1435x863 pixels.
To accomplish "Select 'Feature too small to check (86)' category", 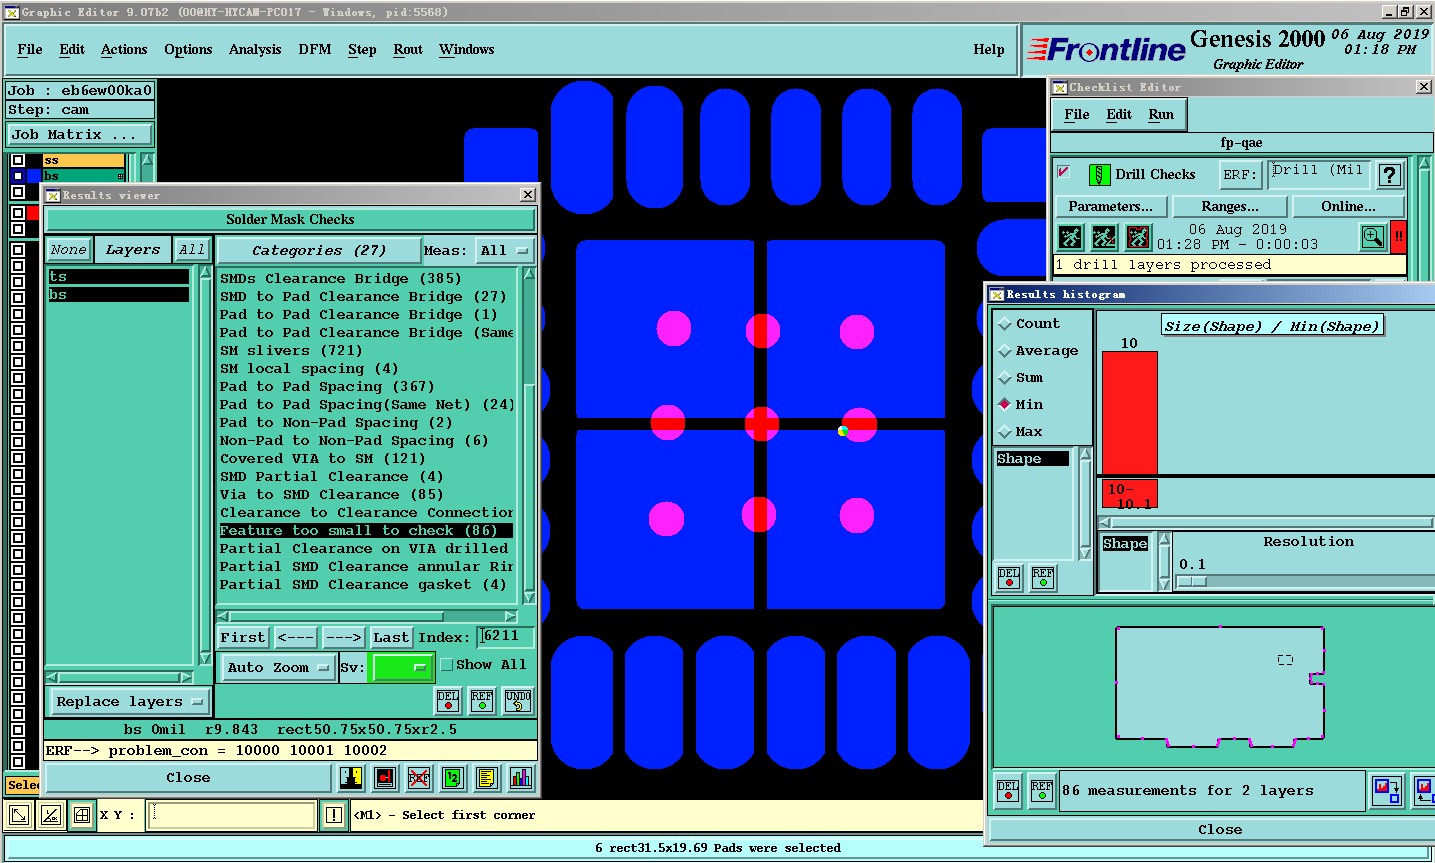I will (x=366, y=531).
